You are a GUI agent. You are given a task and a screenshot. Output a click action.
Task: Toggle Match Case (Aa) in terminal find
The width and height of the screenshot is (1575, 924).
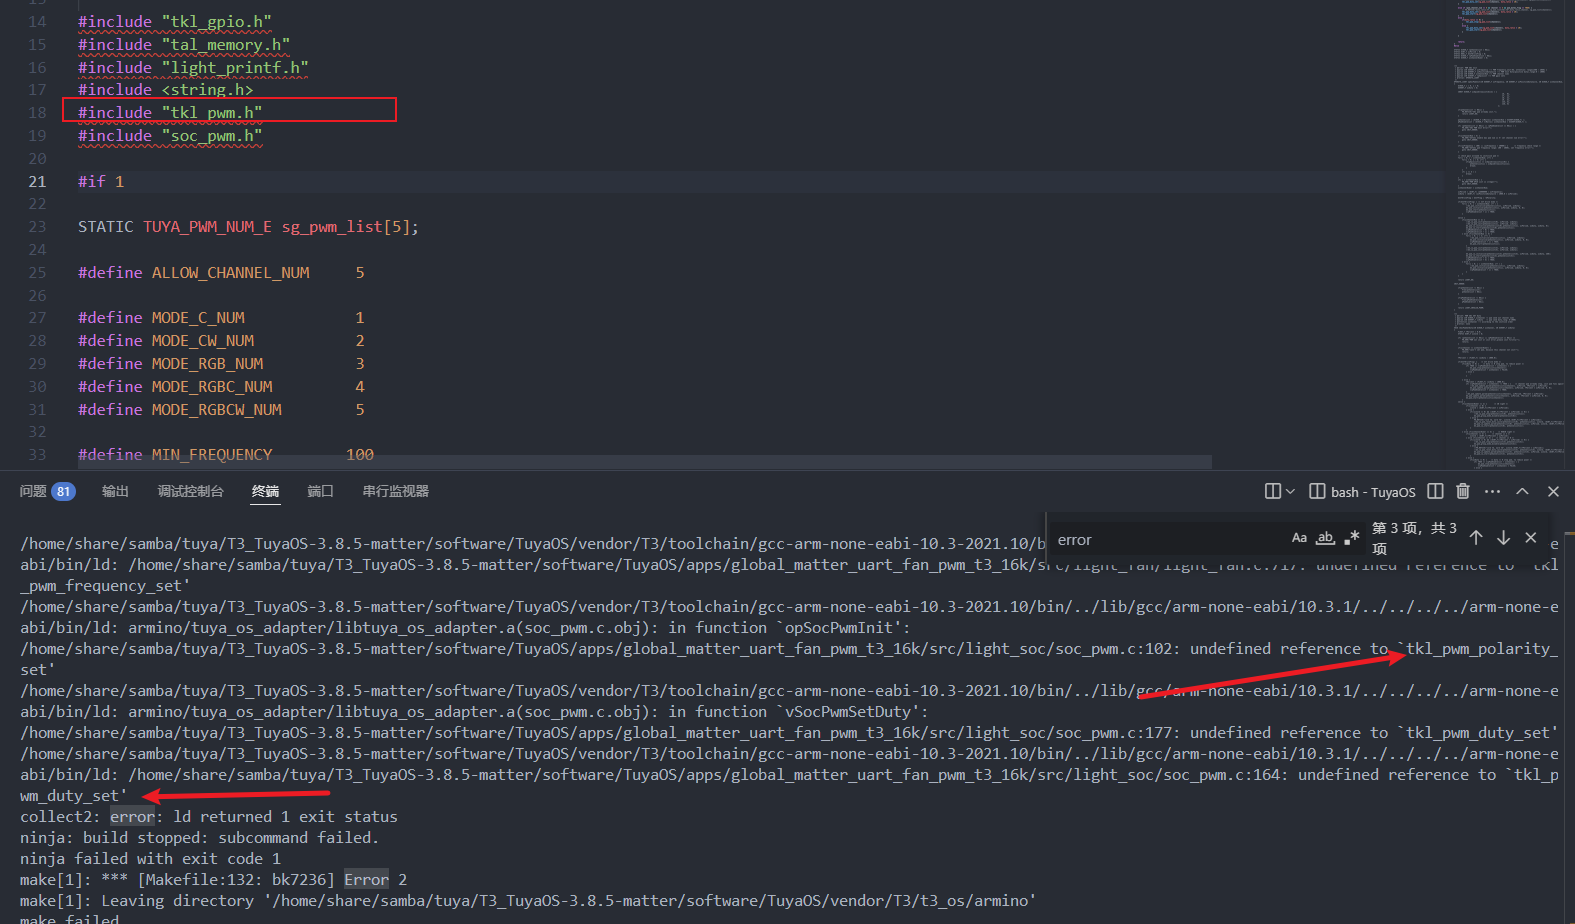pyautogui.click(x=1299, y=538)
